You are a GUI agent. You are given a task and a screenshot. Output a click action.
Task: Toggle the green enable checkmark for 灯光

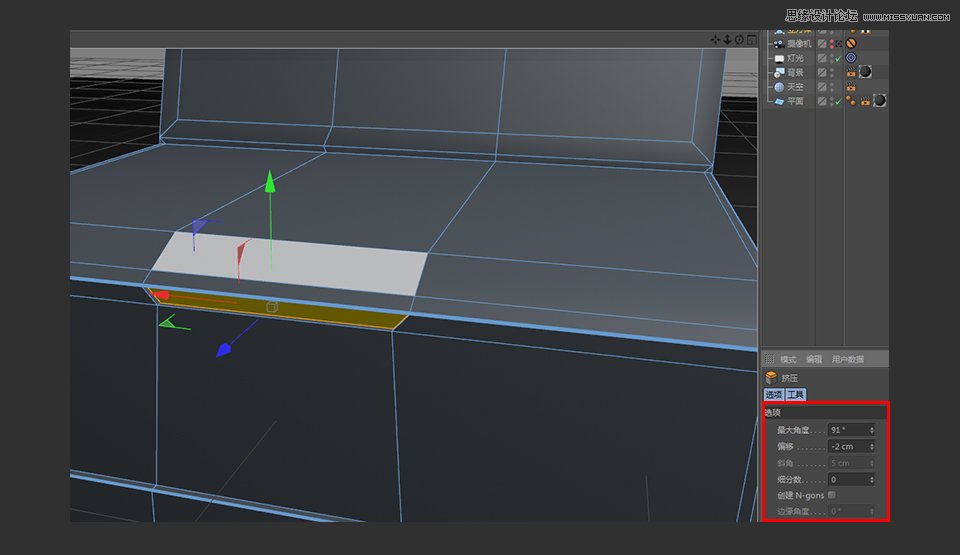pos(839,58)
